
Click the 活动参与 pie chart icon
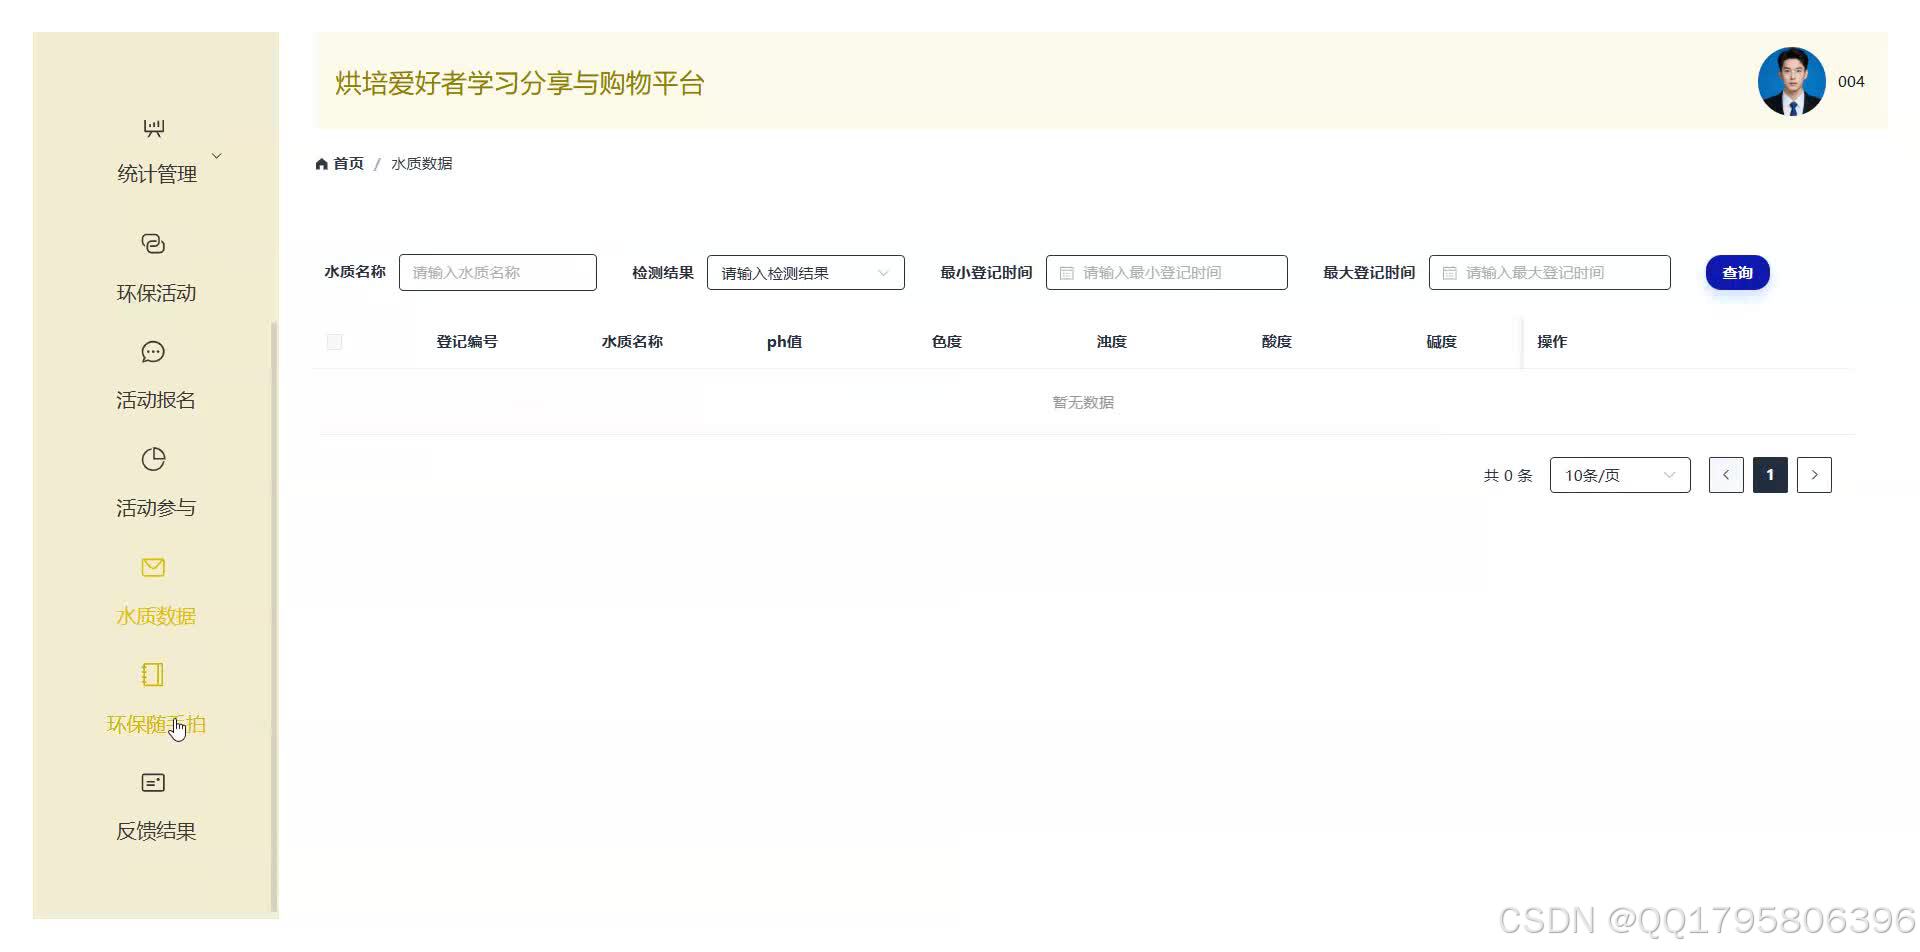153,459
